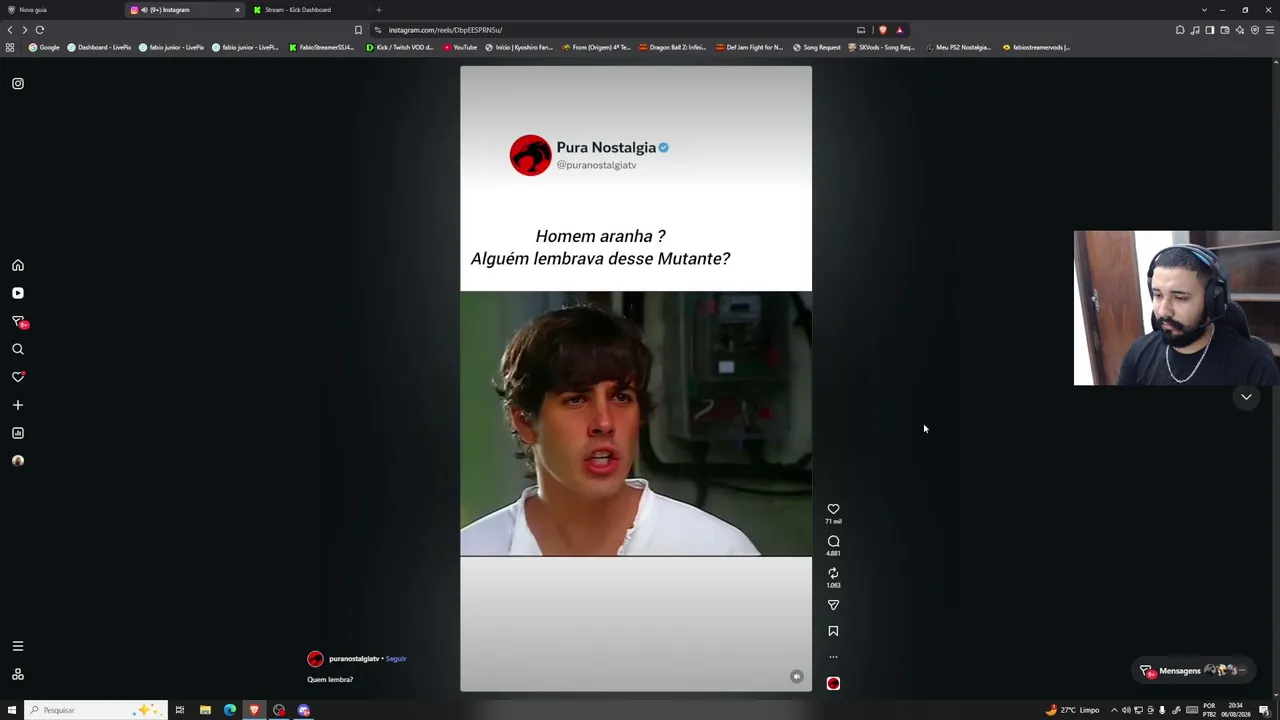
Task: Open the Dragon Ball Z bookmark
Action: click(674, 47)
